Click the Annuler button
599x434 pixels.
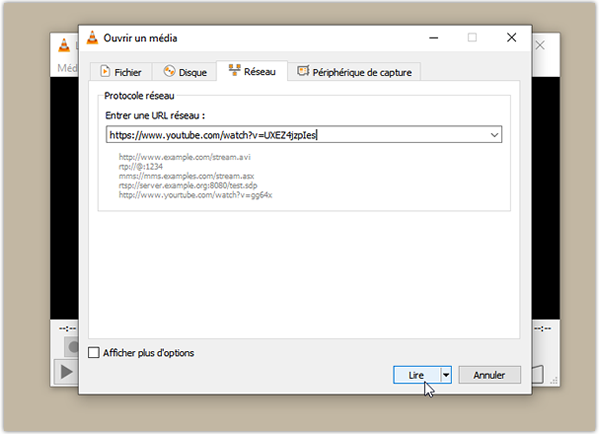tap(489, 375)
